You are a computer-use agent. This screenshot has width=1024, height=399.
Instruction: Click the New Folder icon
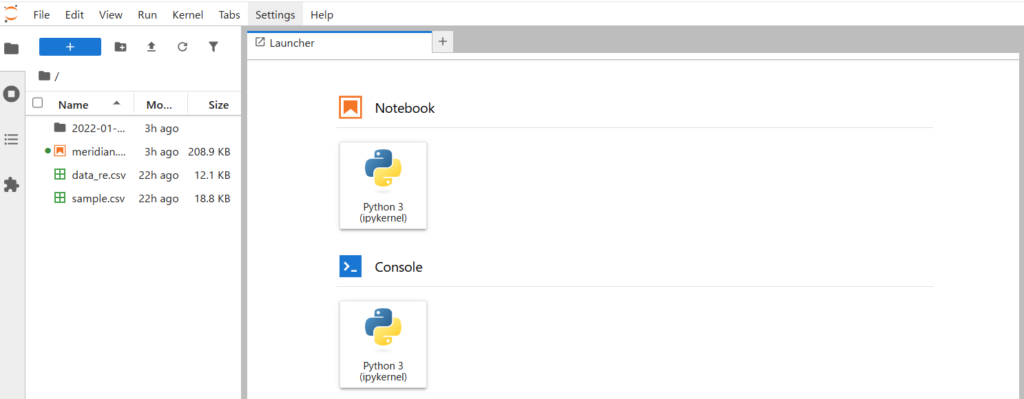click(120, 47)
